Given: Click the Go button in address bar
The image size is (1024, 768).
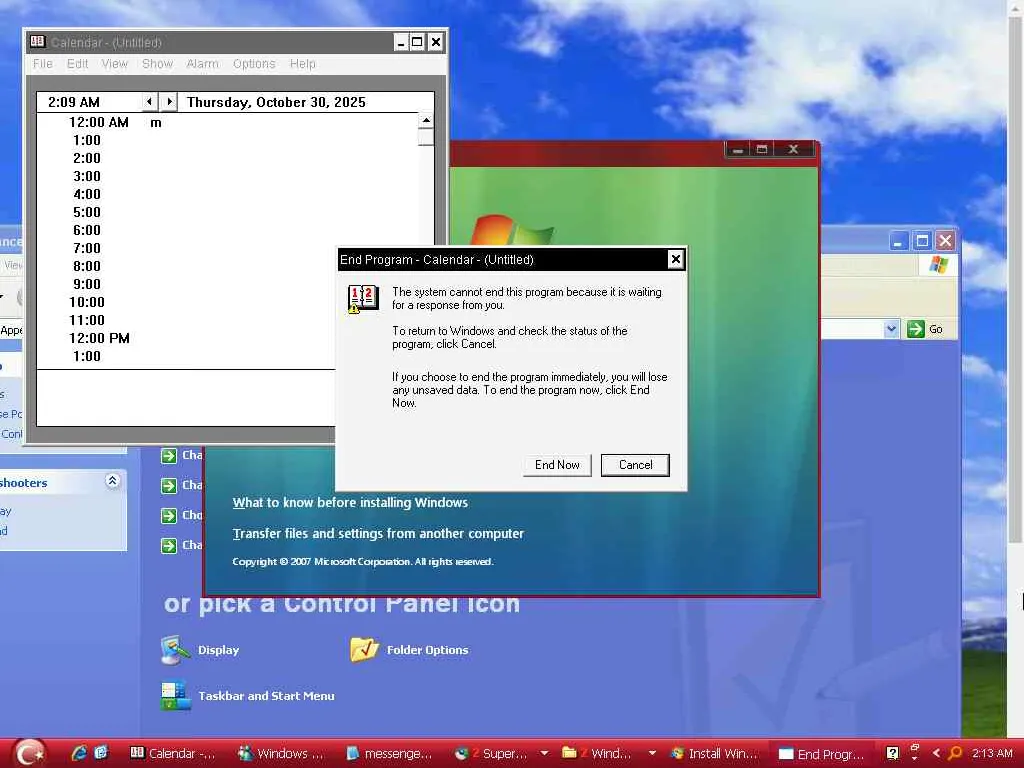Looking at the screenshot, I should tap(925, 329).
